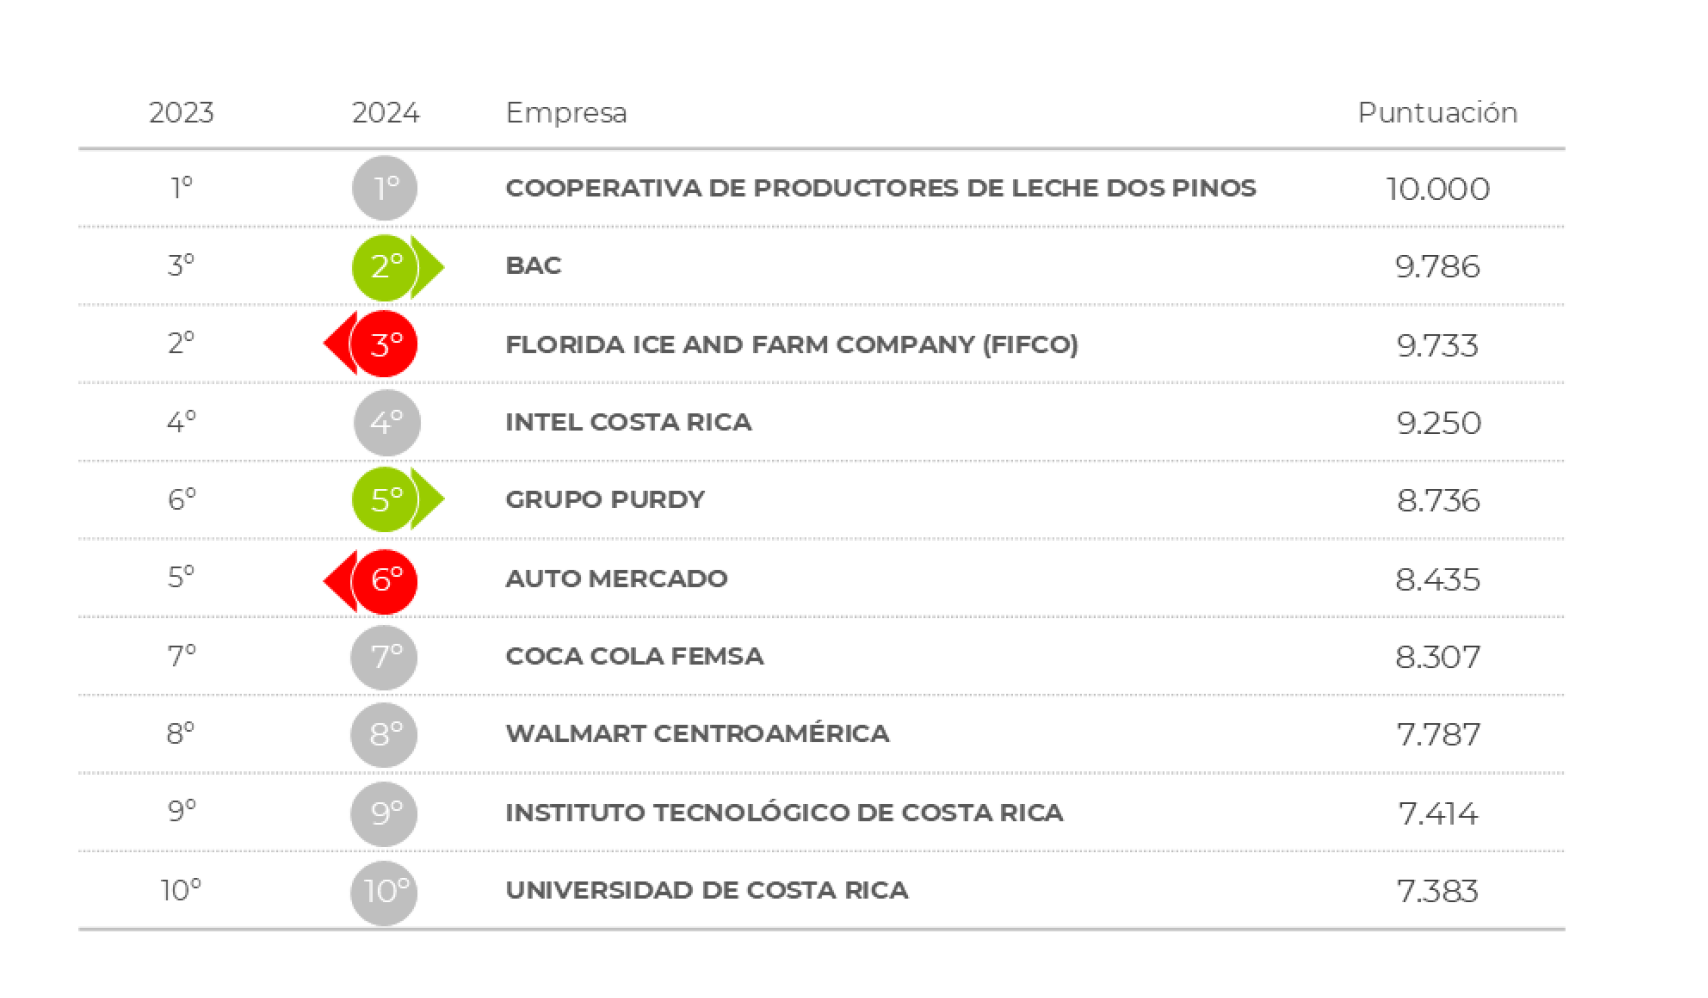Select the BAC company name
The width and height of the screenshot is (1708, 998).
tap(533, 266)
